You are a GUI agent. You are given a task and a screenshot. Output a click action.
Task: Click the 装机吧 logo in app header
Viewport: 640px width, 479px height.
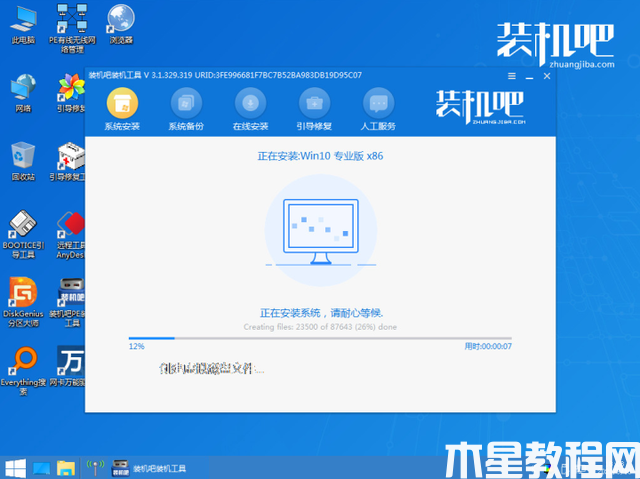[480, 107]
